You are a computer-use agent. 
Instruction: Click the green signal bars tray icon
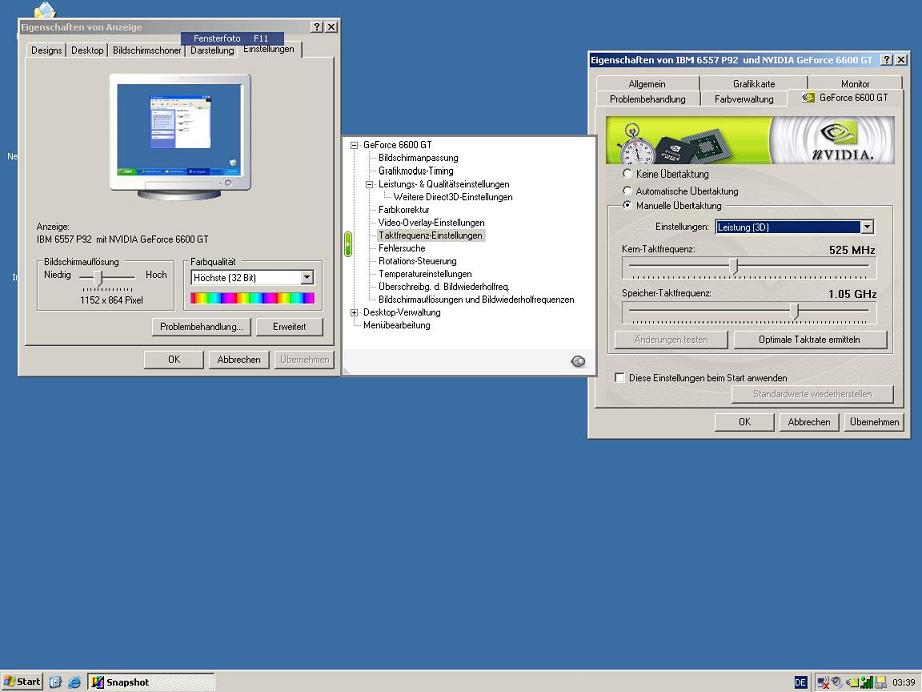tap(866, 682)
